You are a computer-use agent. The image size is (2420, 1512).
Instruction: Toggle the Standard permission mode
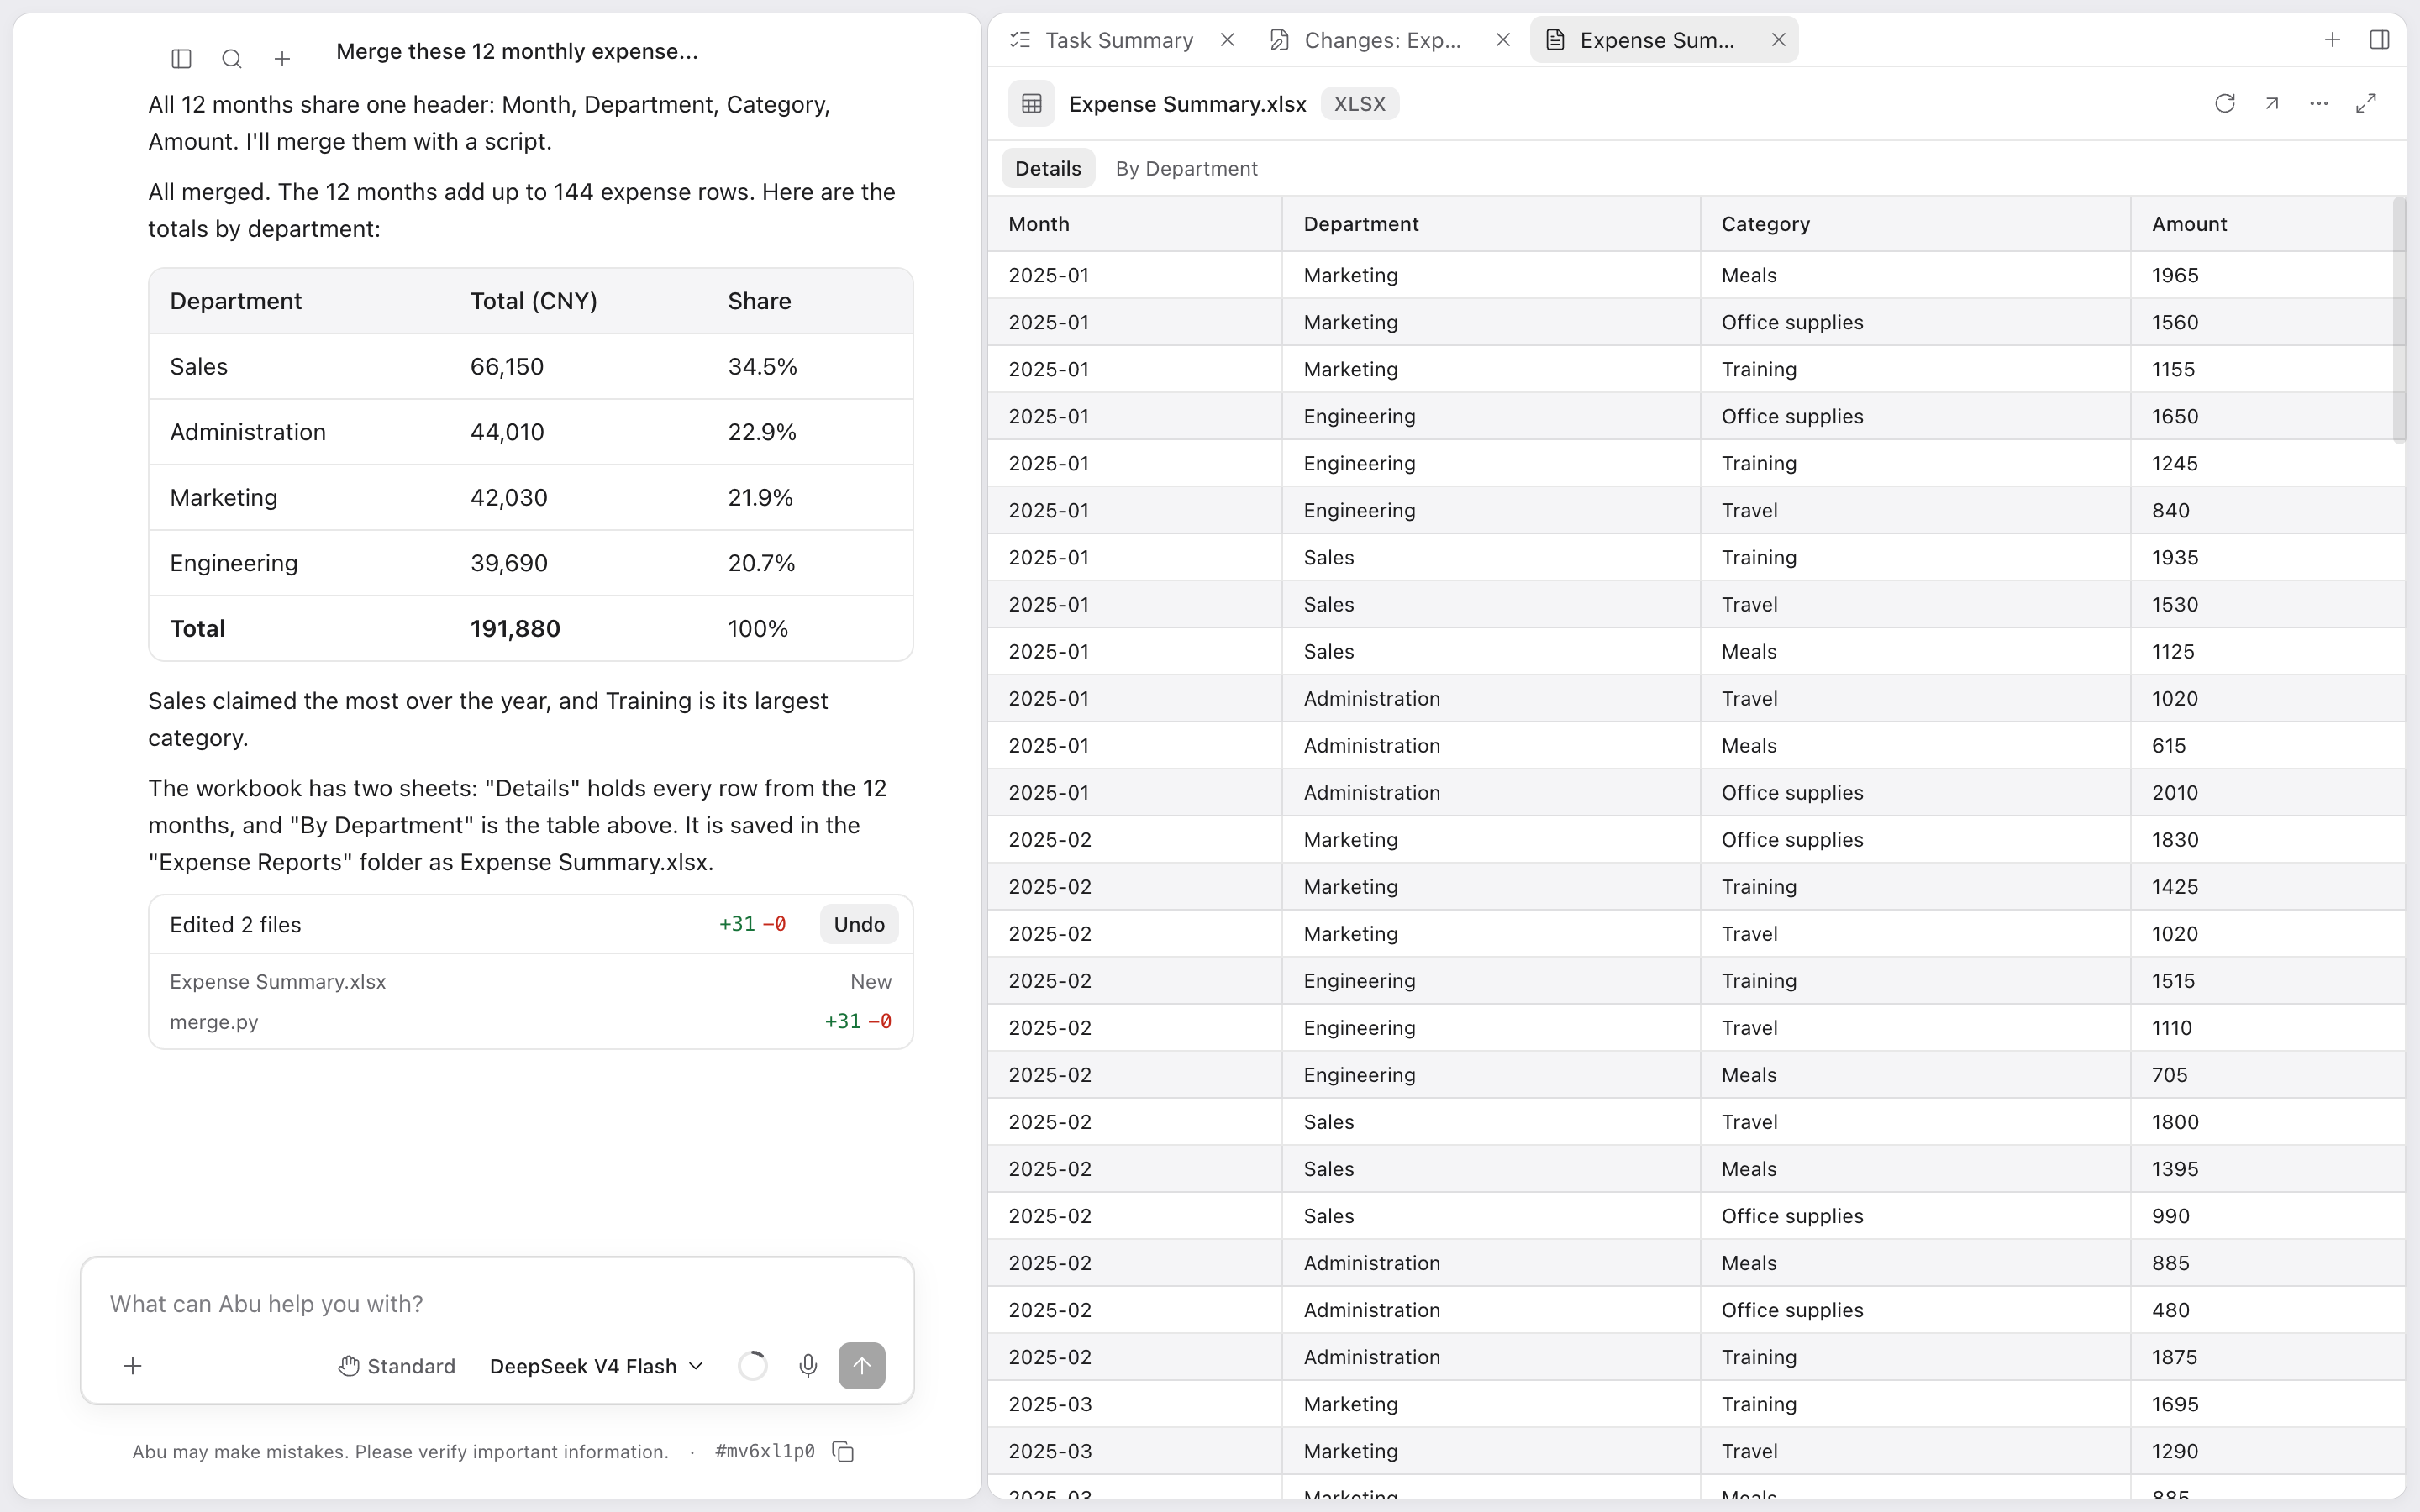pyautogui.click(x=396, y=1366)
